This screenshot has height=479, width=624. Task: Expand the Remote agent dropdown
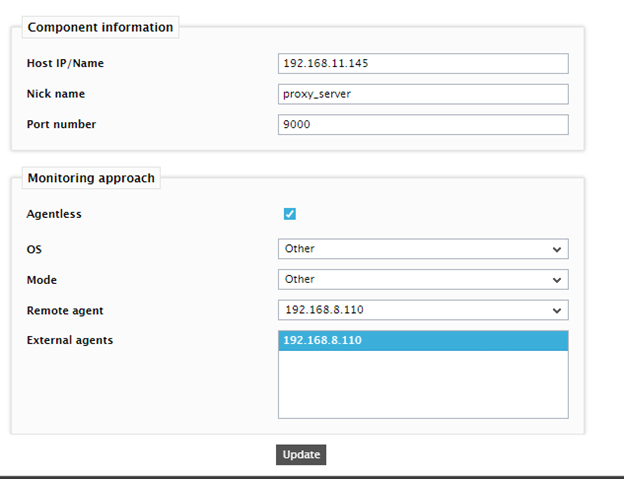pos(423,310)
